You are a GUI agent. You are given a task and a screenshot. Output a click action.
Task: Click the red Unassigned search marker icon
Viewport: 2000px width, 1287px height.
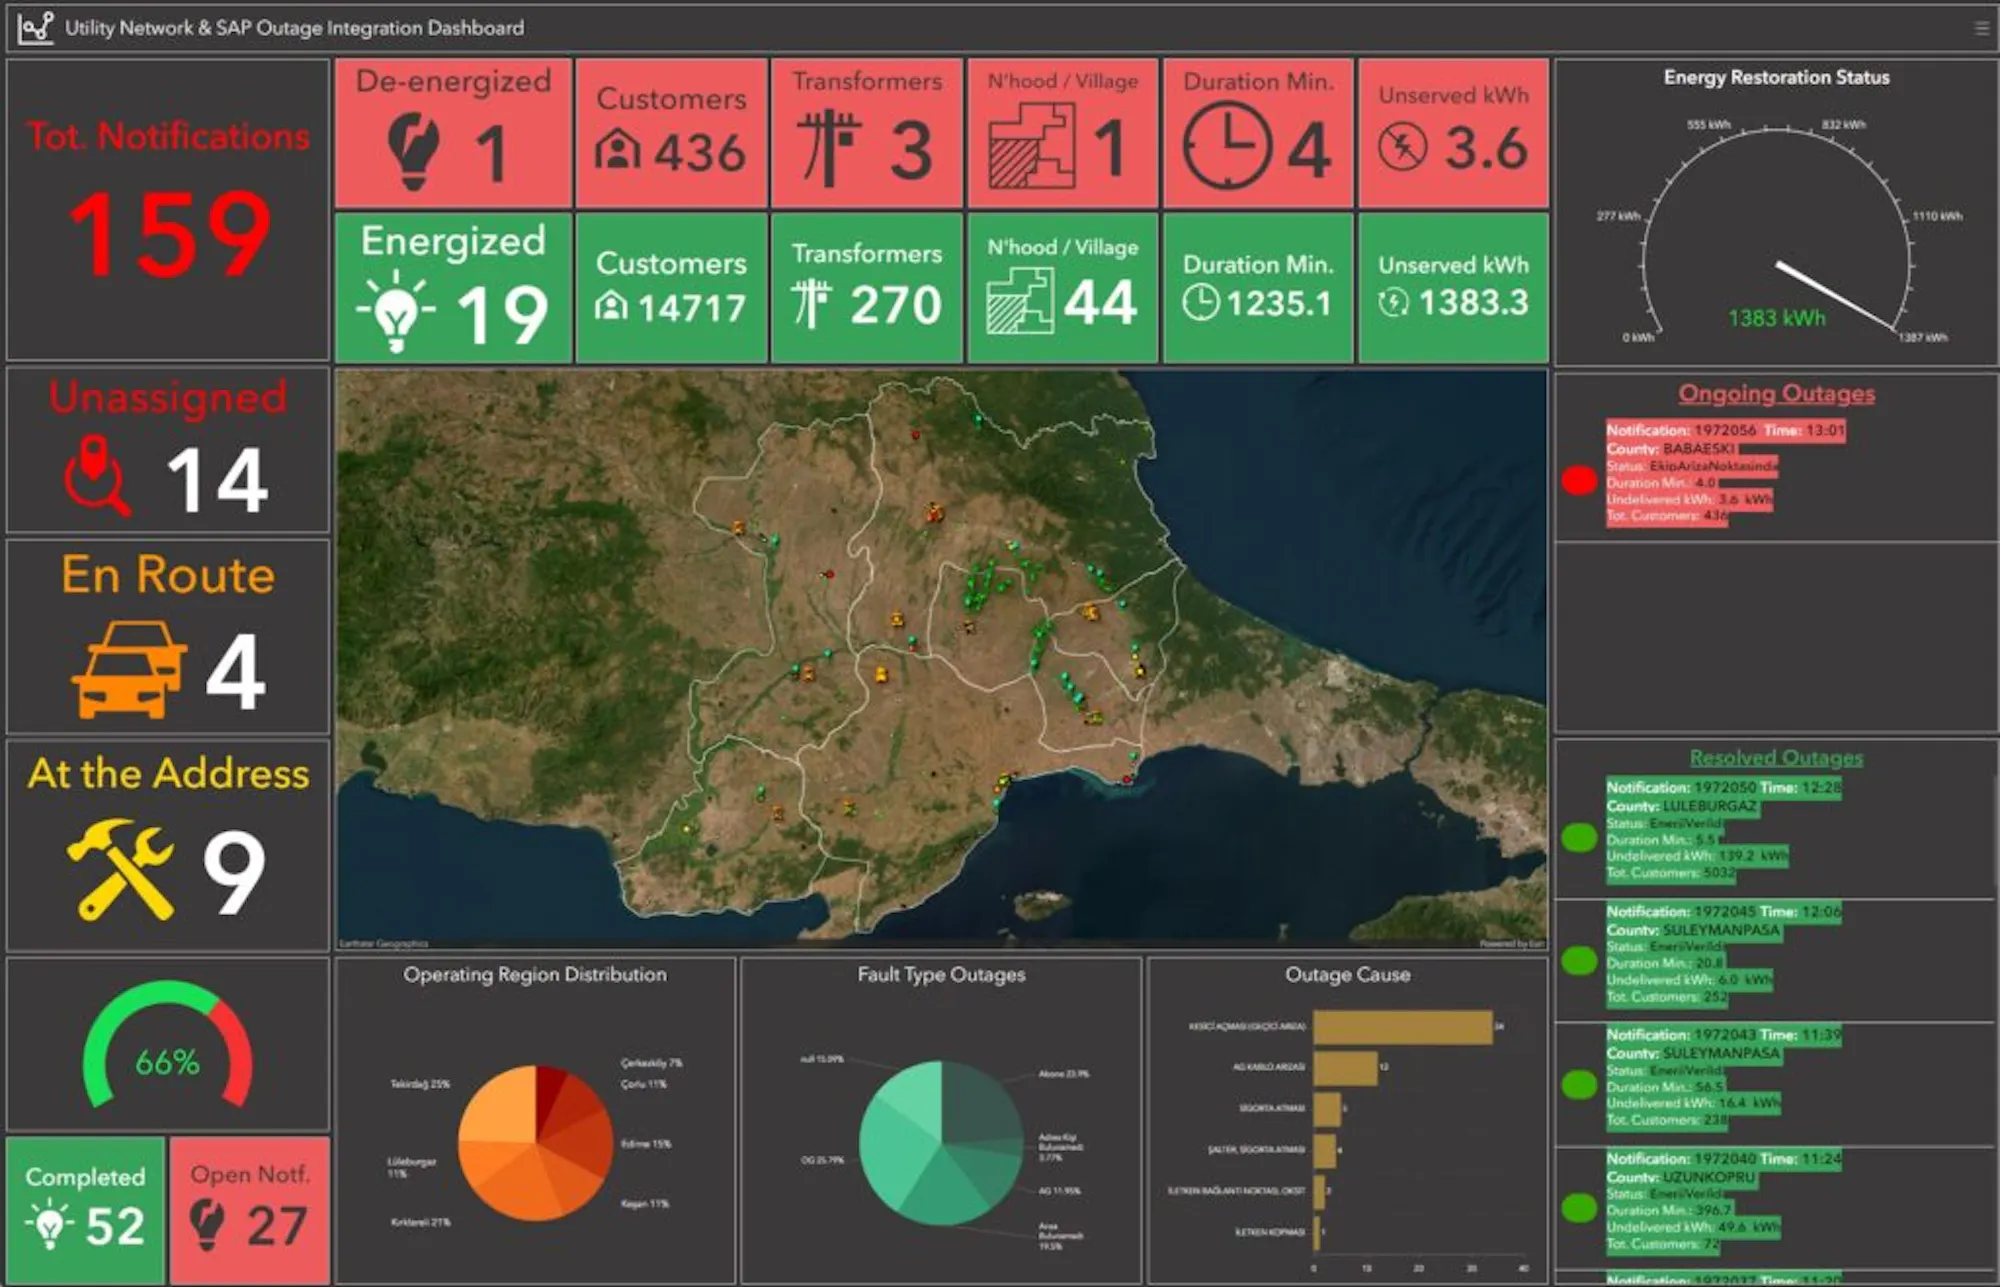click(96, 476)
